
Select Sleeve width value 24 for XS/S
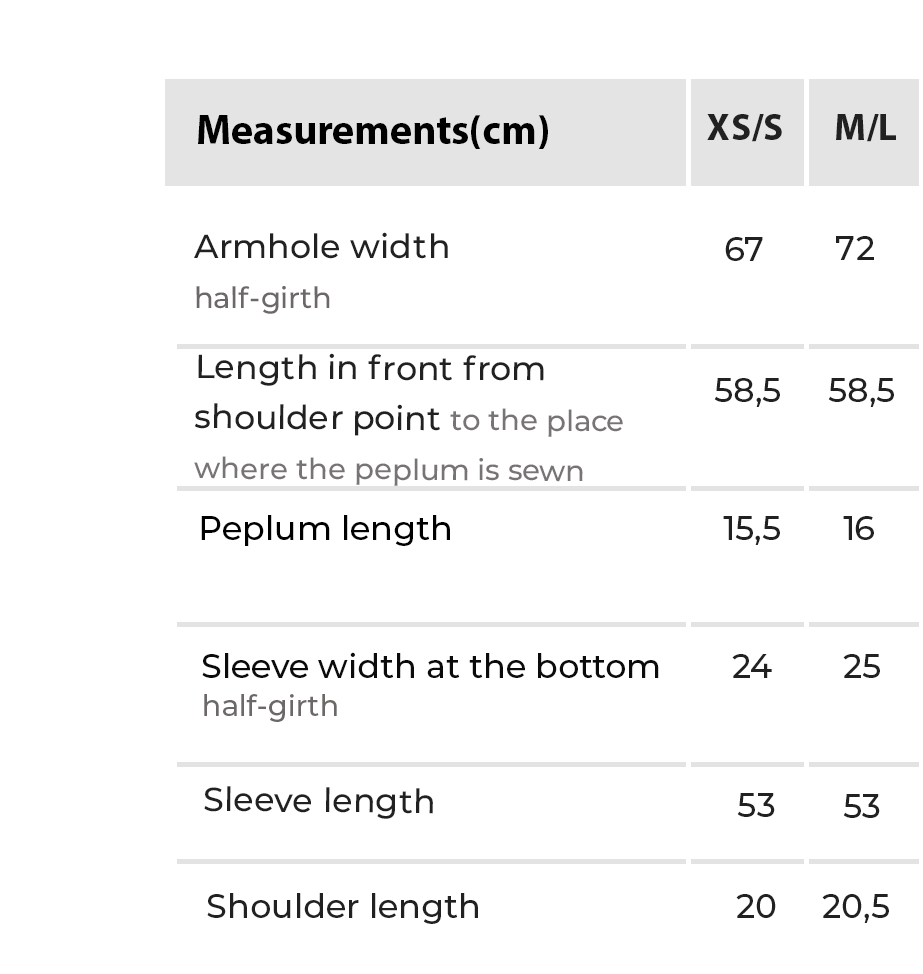(751, 667)
